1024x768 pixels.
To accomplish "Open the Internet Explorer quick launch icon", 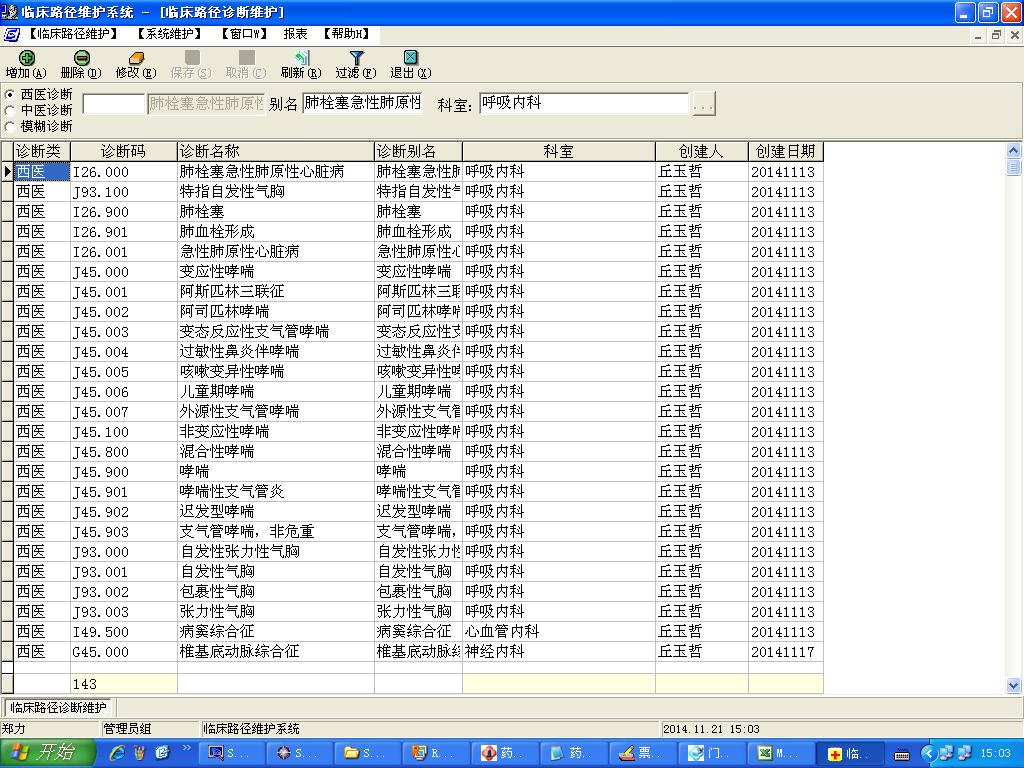I will tap(118, 753).
